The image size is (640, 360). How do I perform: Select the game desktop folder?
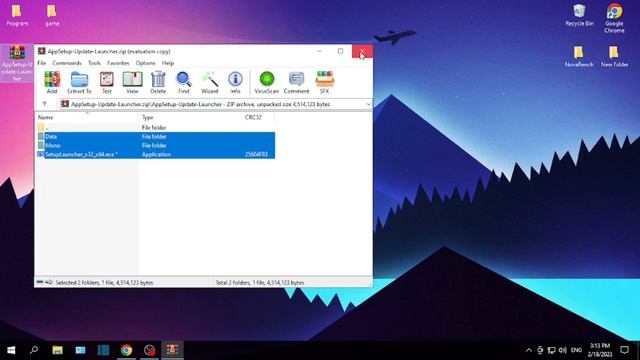(52, 16)
